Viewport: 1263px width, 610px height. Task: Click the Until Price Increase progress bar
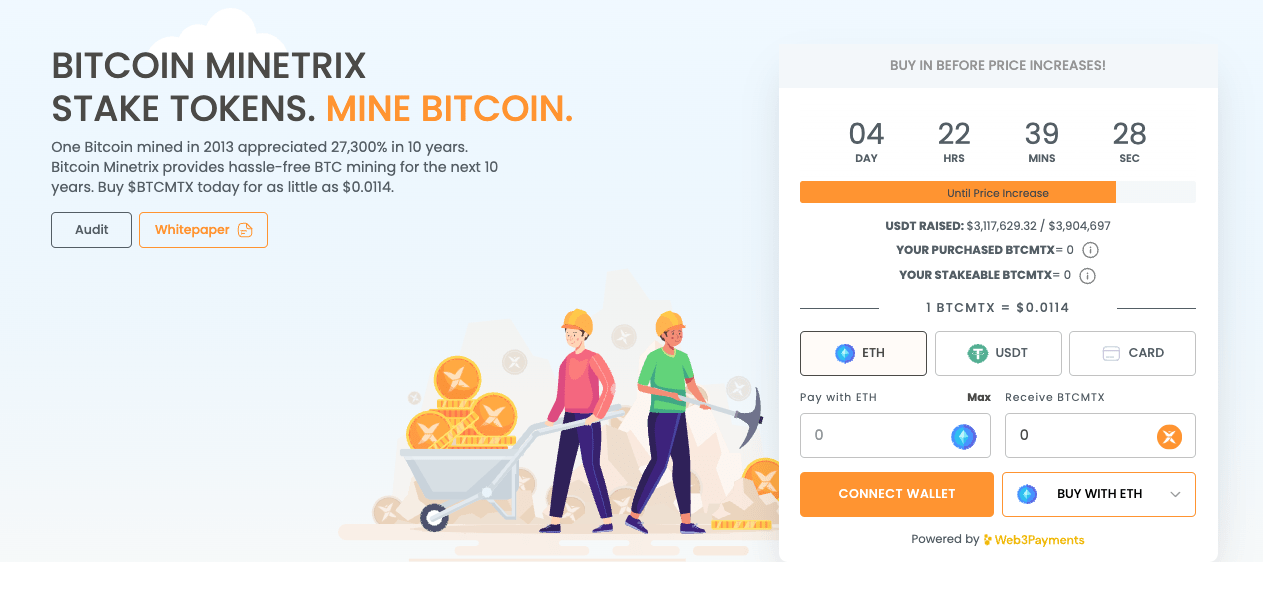point(998,192)
